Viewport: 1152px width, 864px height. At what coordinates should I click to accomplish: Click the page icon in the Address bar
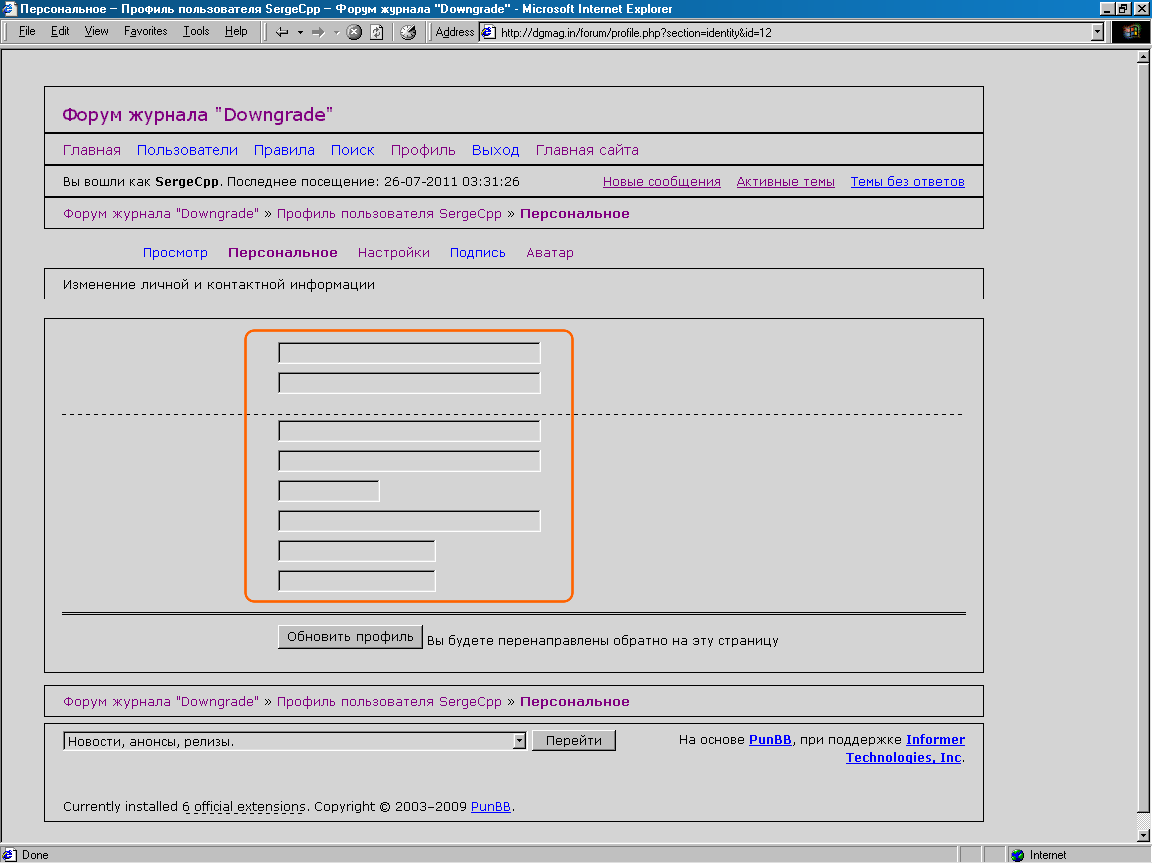pyautogui.click(x=488, y=32)
